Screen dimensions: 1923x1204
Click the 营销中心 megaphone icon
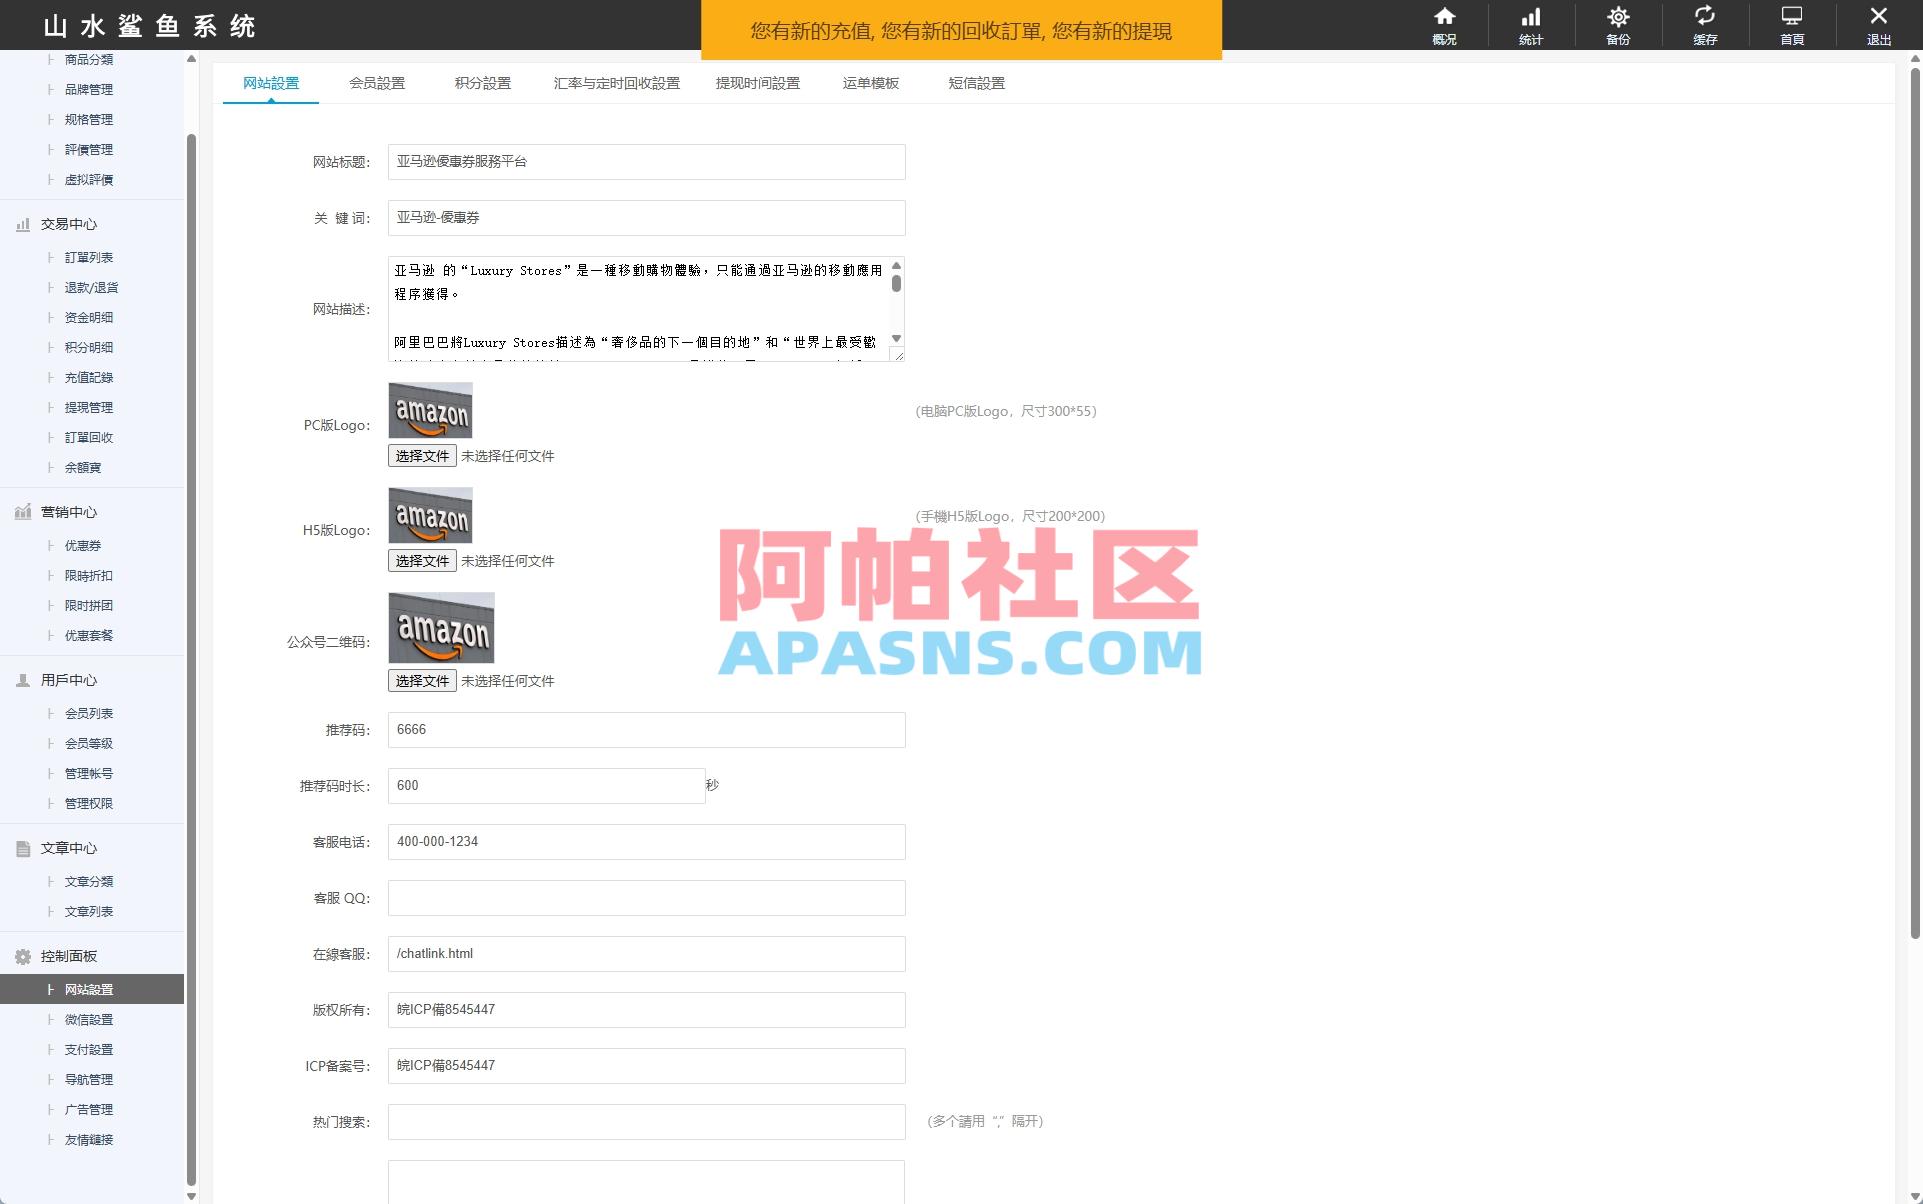tap(22, 512)
